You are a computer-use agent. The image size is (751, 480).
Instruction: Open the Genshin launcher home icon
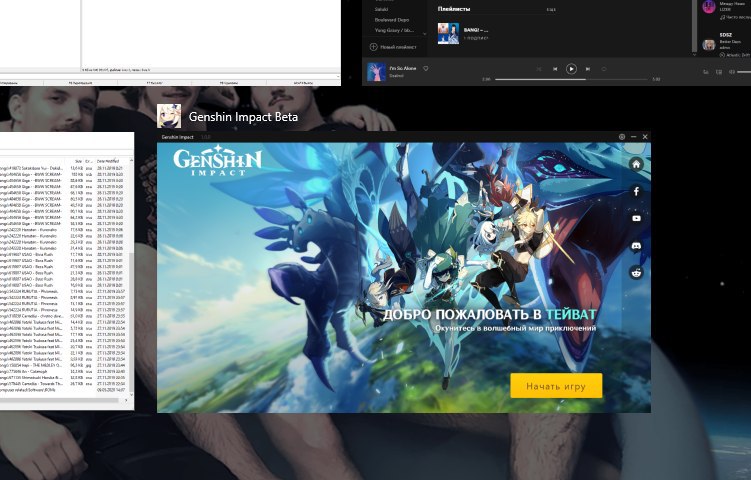point(636,164)
